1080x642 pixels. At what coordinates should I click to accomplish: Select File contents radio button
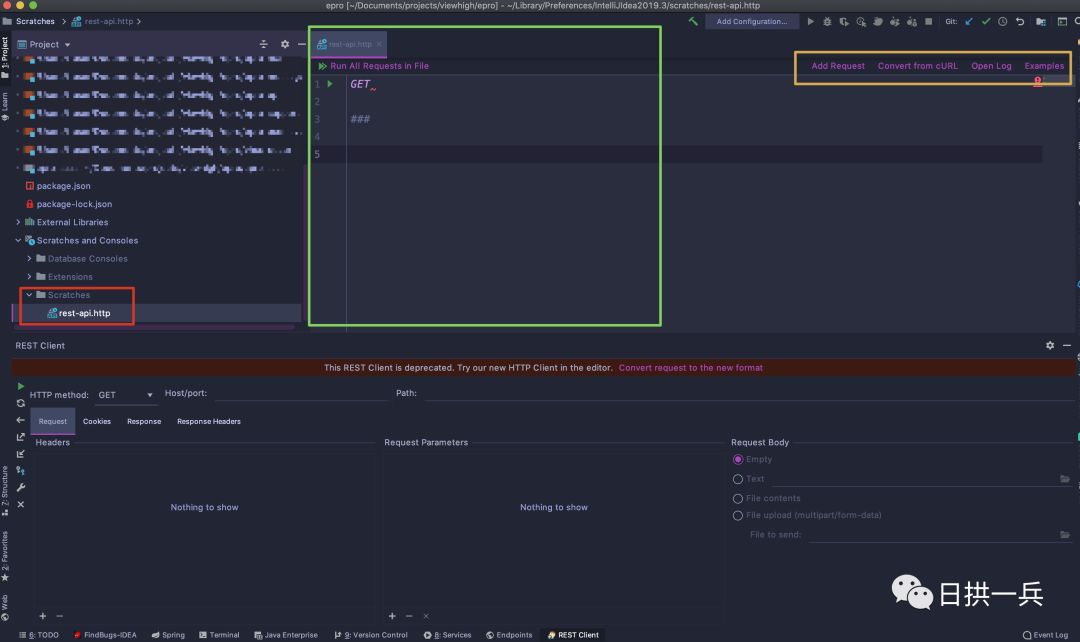[738, 498]
